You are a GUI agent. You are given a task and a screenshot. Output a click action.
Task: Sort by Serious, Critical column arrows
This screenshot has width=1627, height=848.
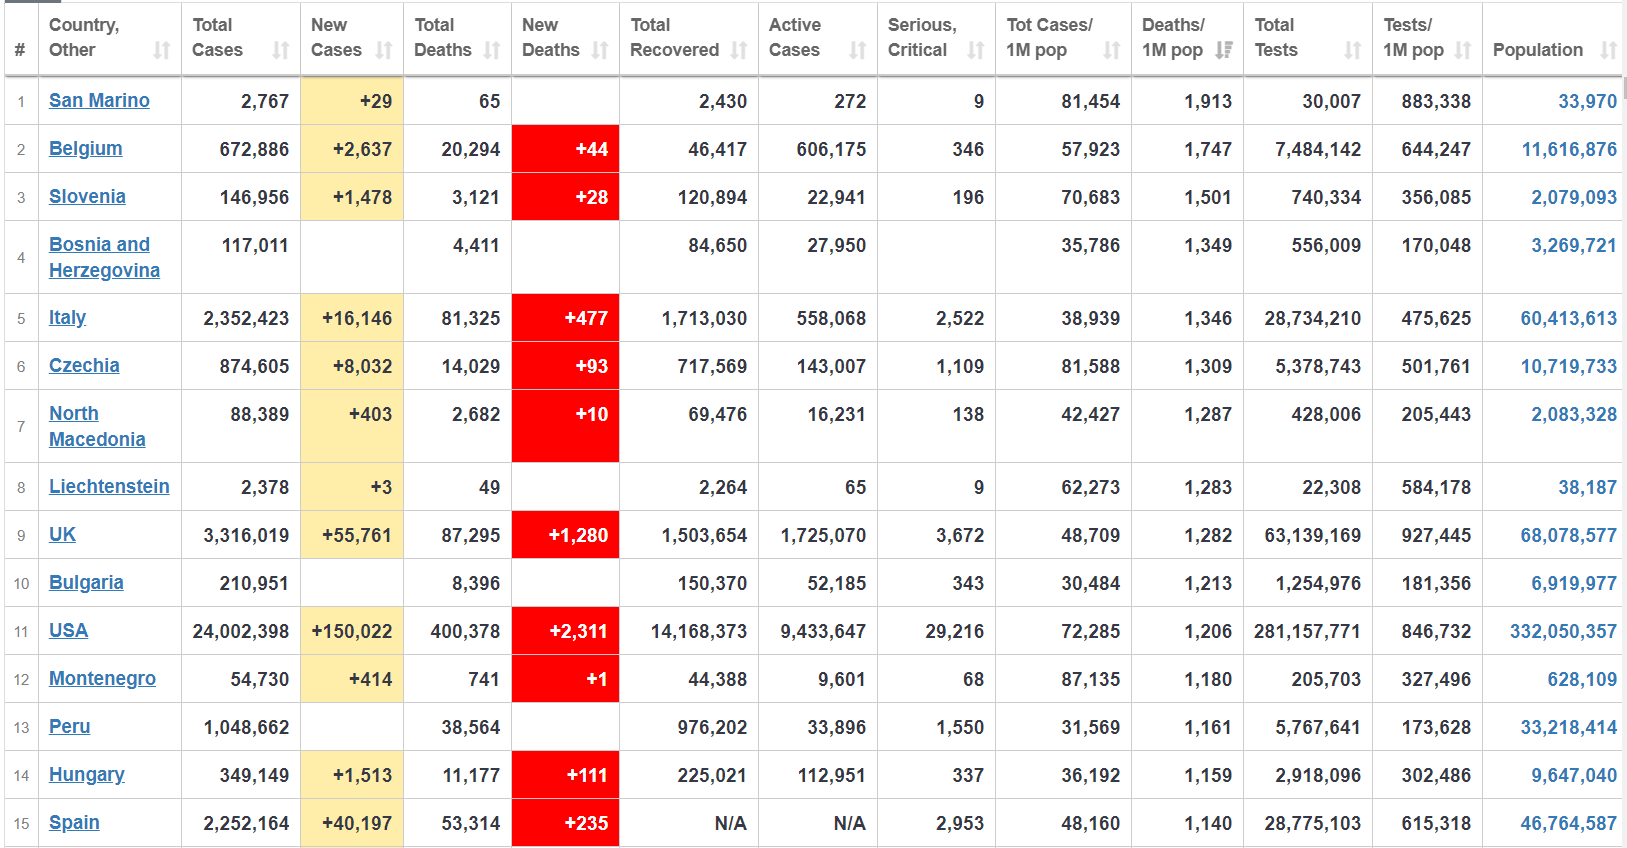(x=976, y=50)
